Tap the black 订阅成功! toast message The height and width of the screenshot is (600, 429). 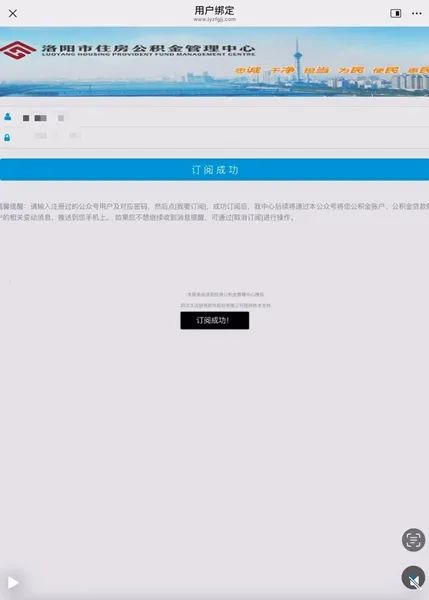point(215,320)
